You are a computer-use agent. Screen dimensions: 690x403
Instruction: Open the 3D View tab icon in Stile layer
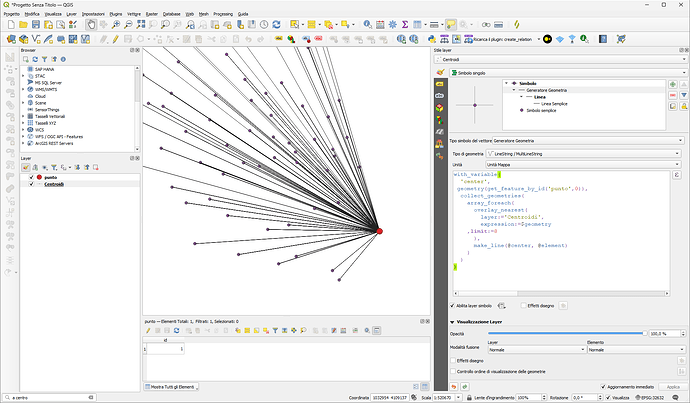[440, 108]
